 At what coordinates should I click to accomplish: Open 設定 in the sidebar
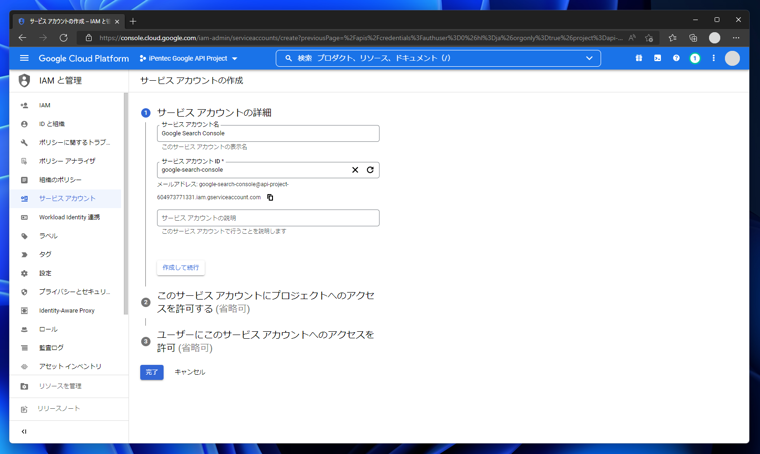(x=66, y=273)
